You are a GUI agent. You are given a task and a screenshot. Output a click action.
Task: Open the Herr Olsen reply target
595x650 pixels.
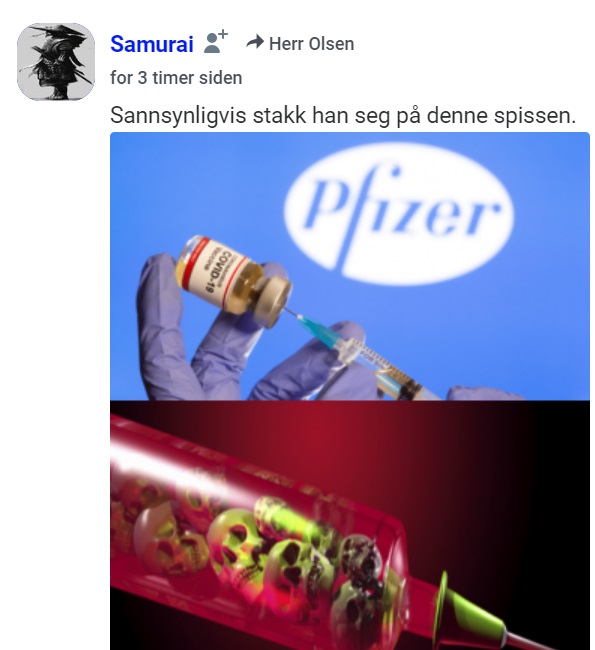(x=311, y=44)
